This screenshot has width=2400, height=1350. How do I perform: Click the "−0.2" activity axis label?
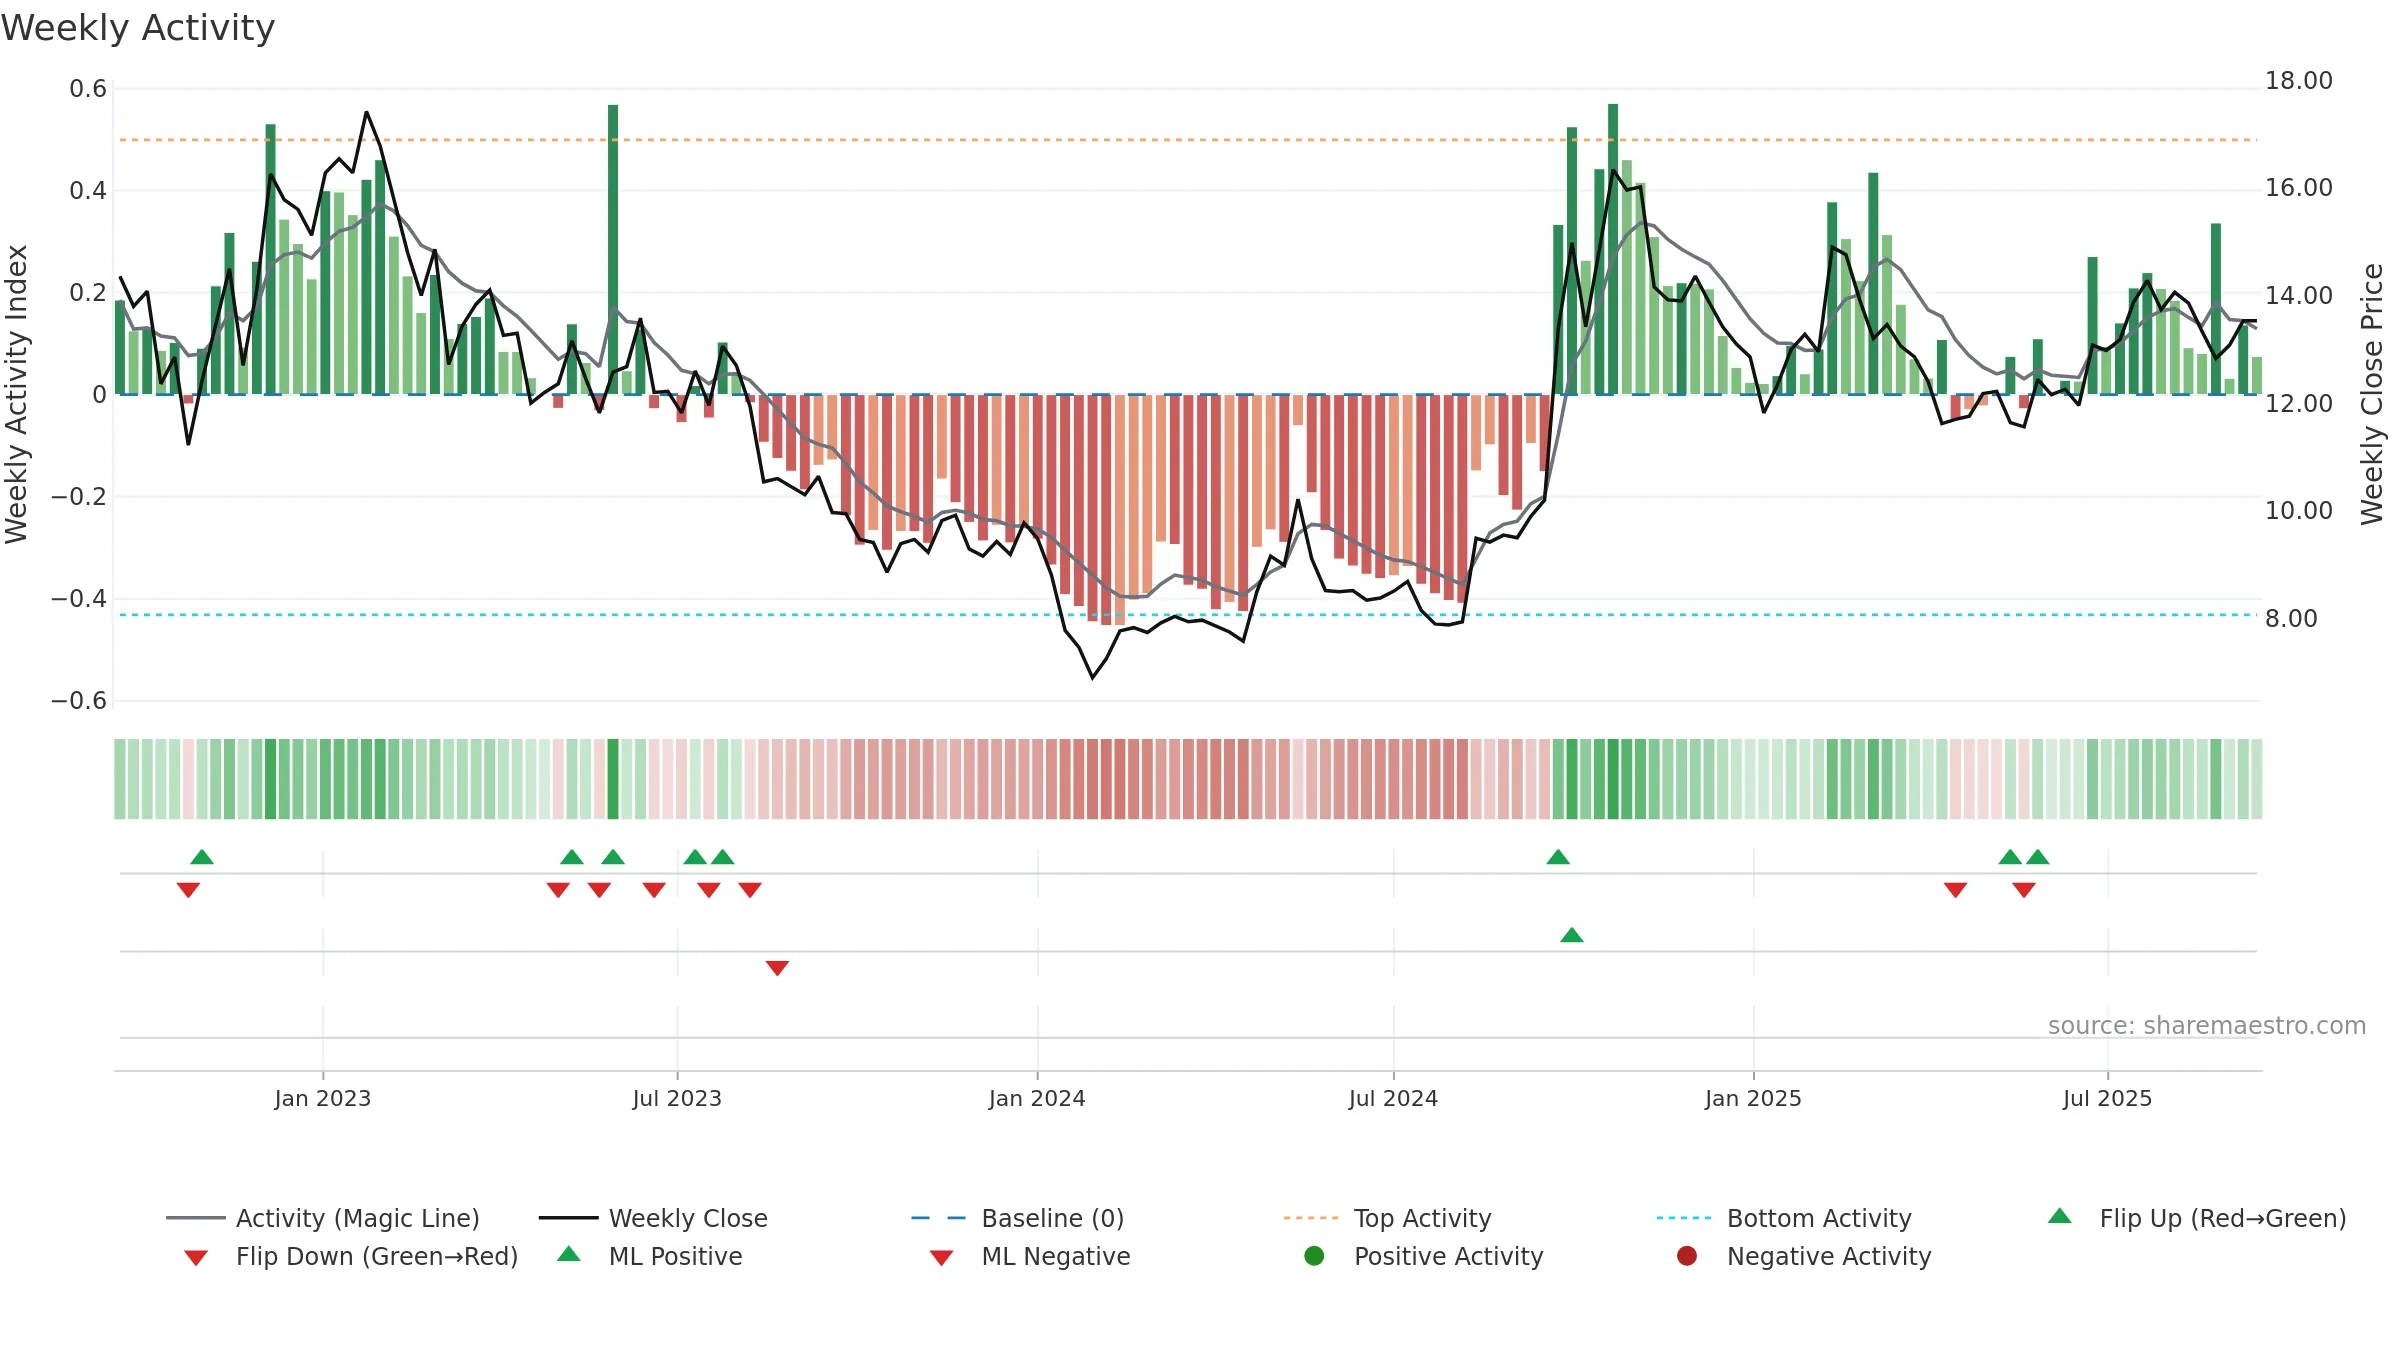click(x=79, y=497)
